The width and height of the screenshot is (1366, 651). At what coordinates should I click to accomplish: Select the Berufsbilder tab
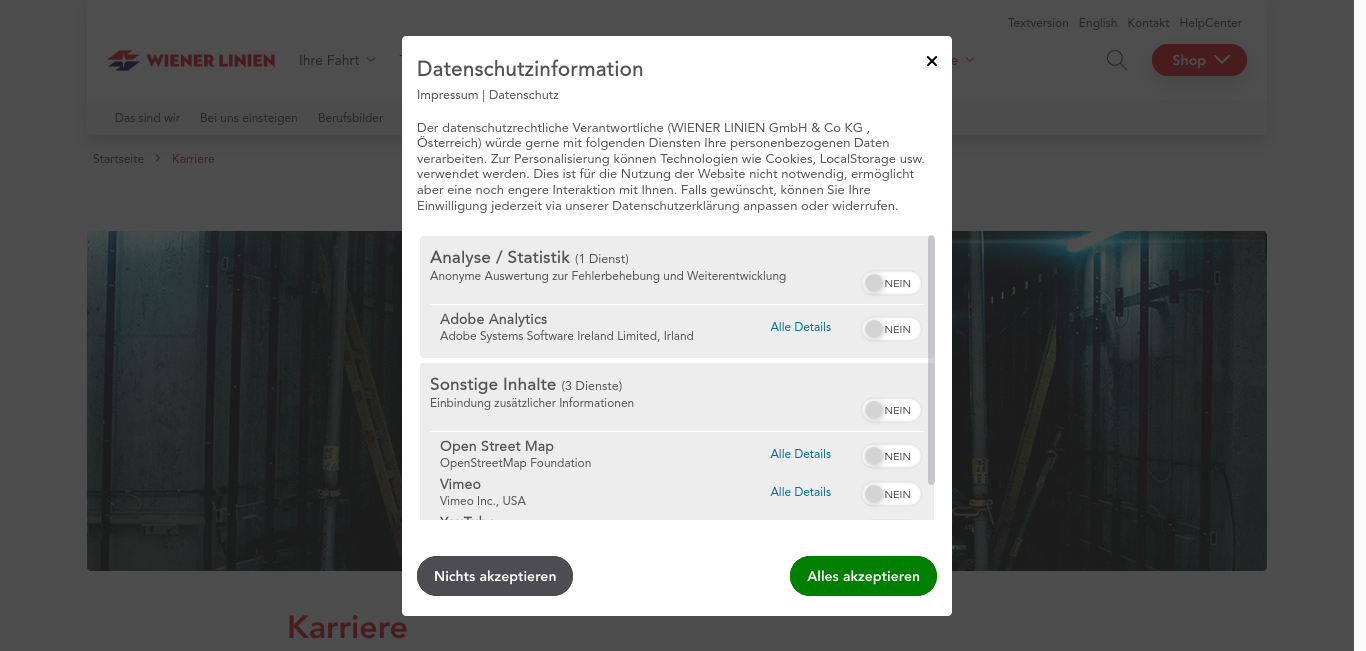coord(350,118)
